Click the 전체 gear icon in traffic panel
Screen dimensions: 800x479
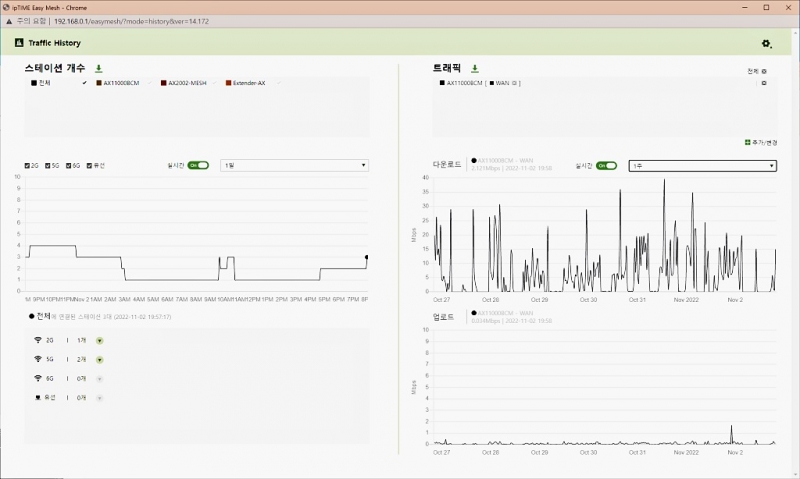click(x=764, y=72)
